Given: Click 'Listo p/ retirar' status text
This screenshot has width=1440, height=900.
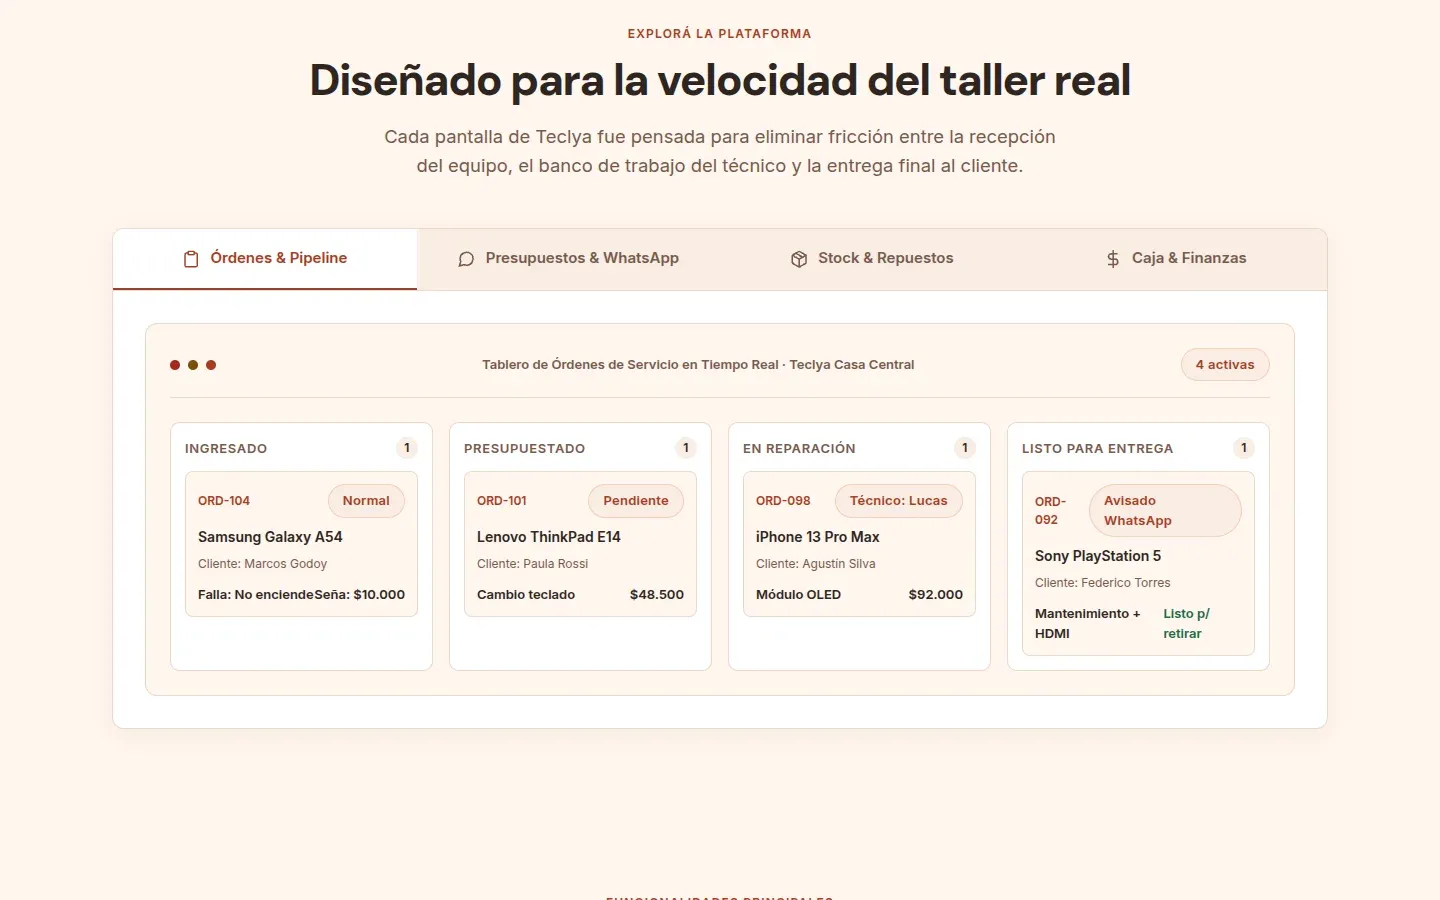Looking at the screenshot, I should click(x=1187, y=624).
